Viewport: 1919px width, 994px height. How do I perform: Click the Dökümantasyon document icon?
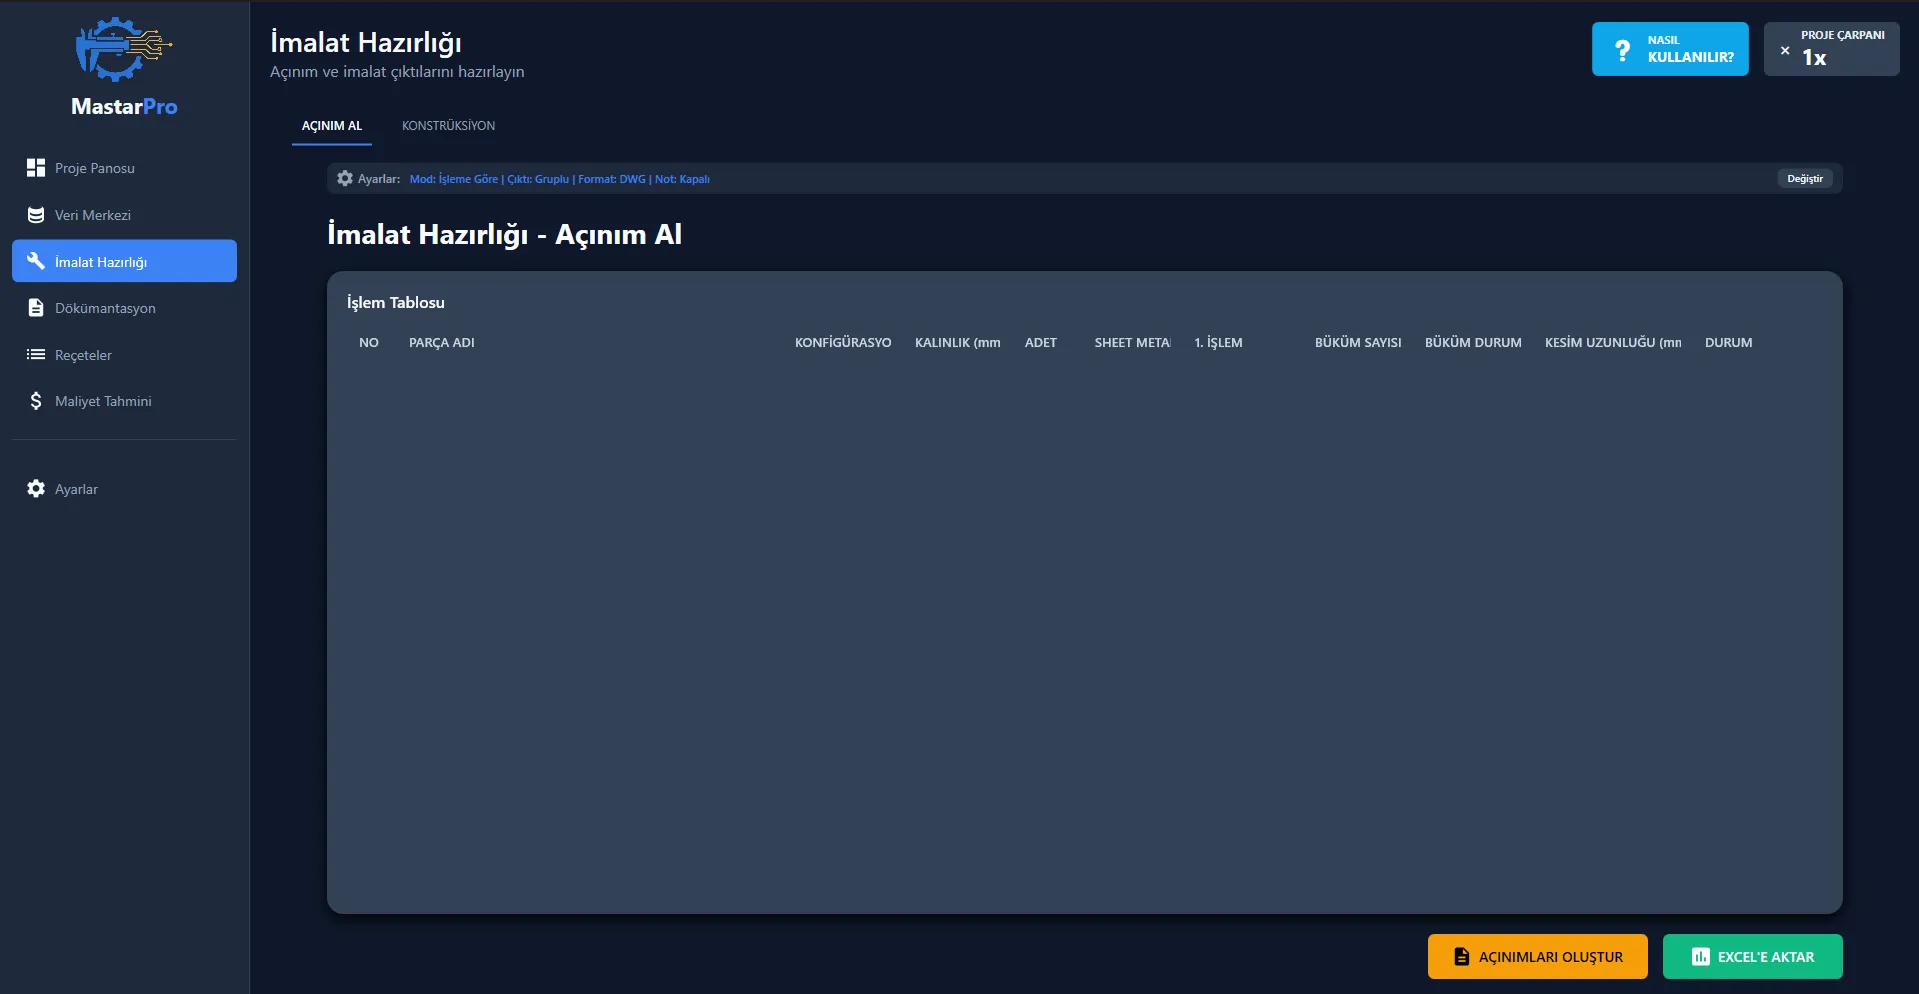36,308
